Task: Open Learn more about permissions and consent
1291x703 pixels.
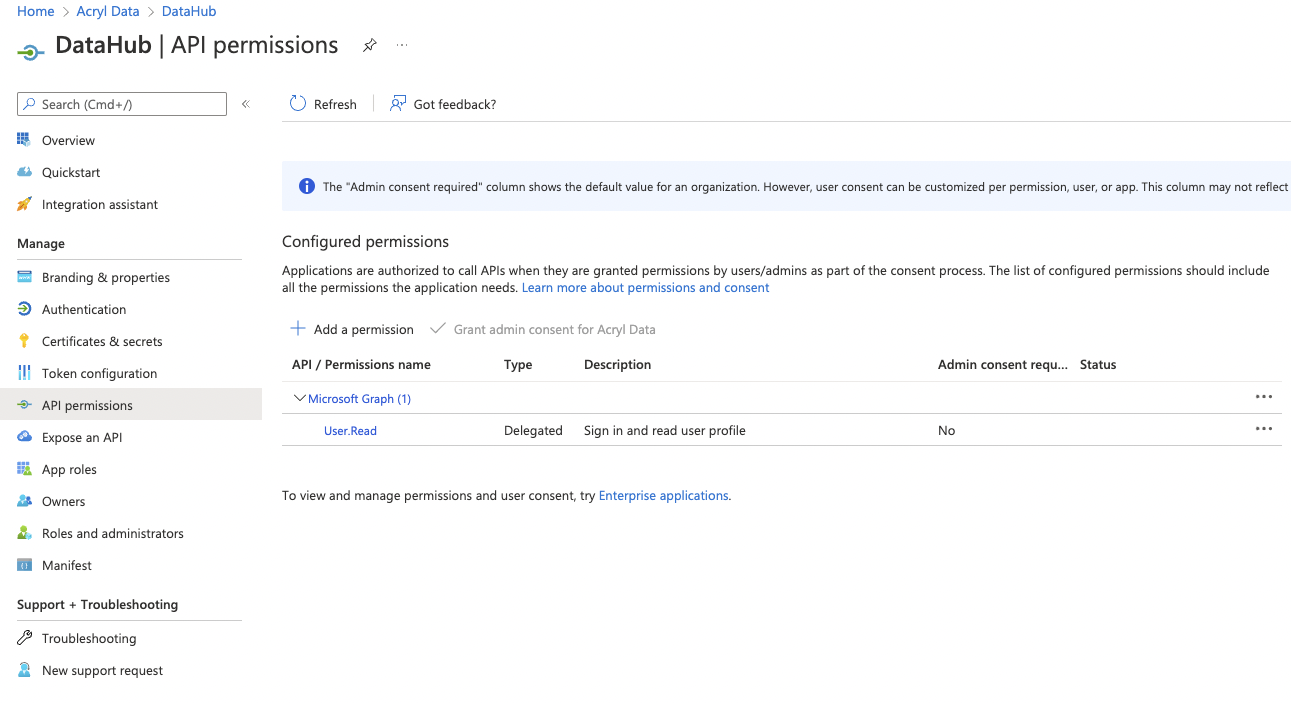Action: pos(645,287)
